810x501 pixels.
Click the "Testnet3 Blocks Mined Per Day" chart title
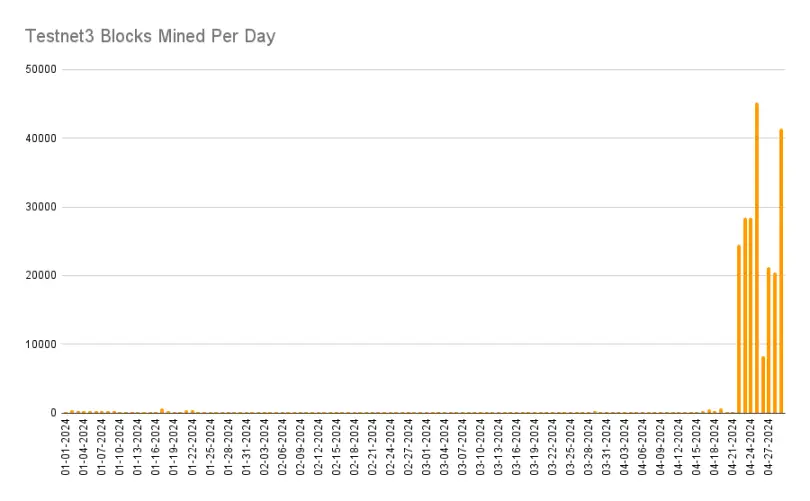coord(150,37)
